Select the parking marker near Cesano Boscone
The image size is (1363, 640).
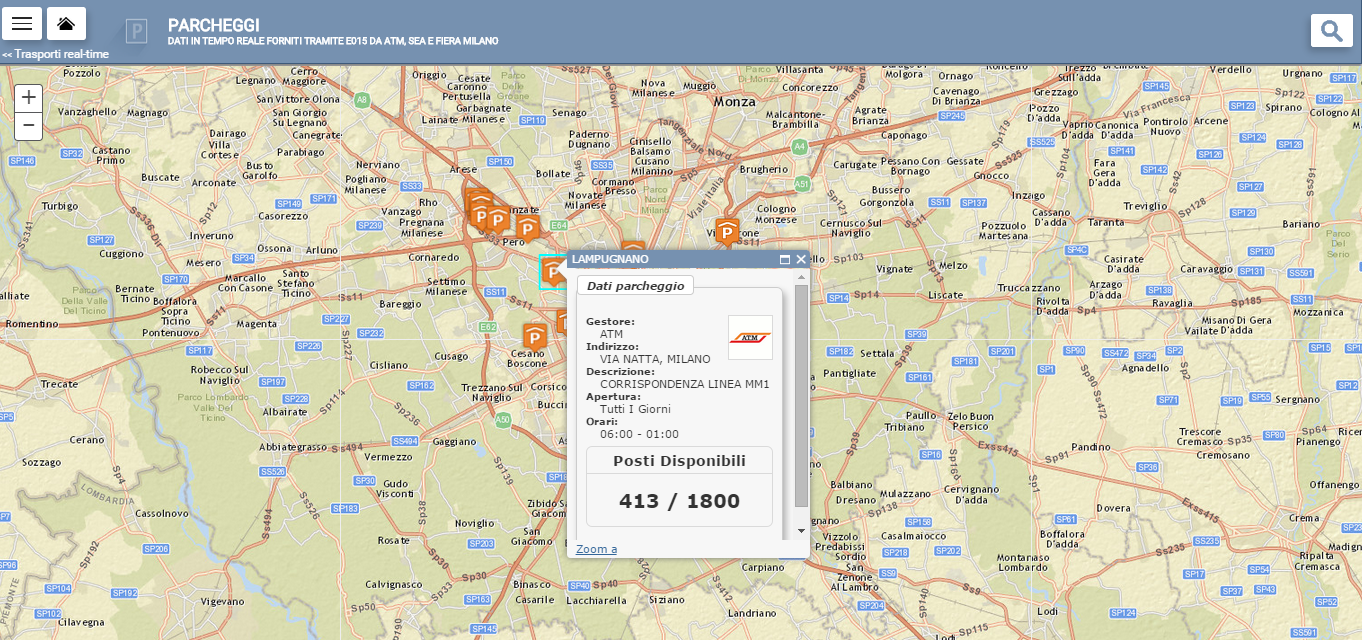[535, 337]
